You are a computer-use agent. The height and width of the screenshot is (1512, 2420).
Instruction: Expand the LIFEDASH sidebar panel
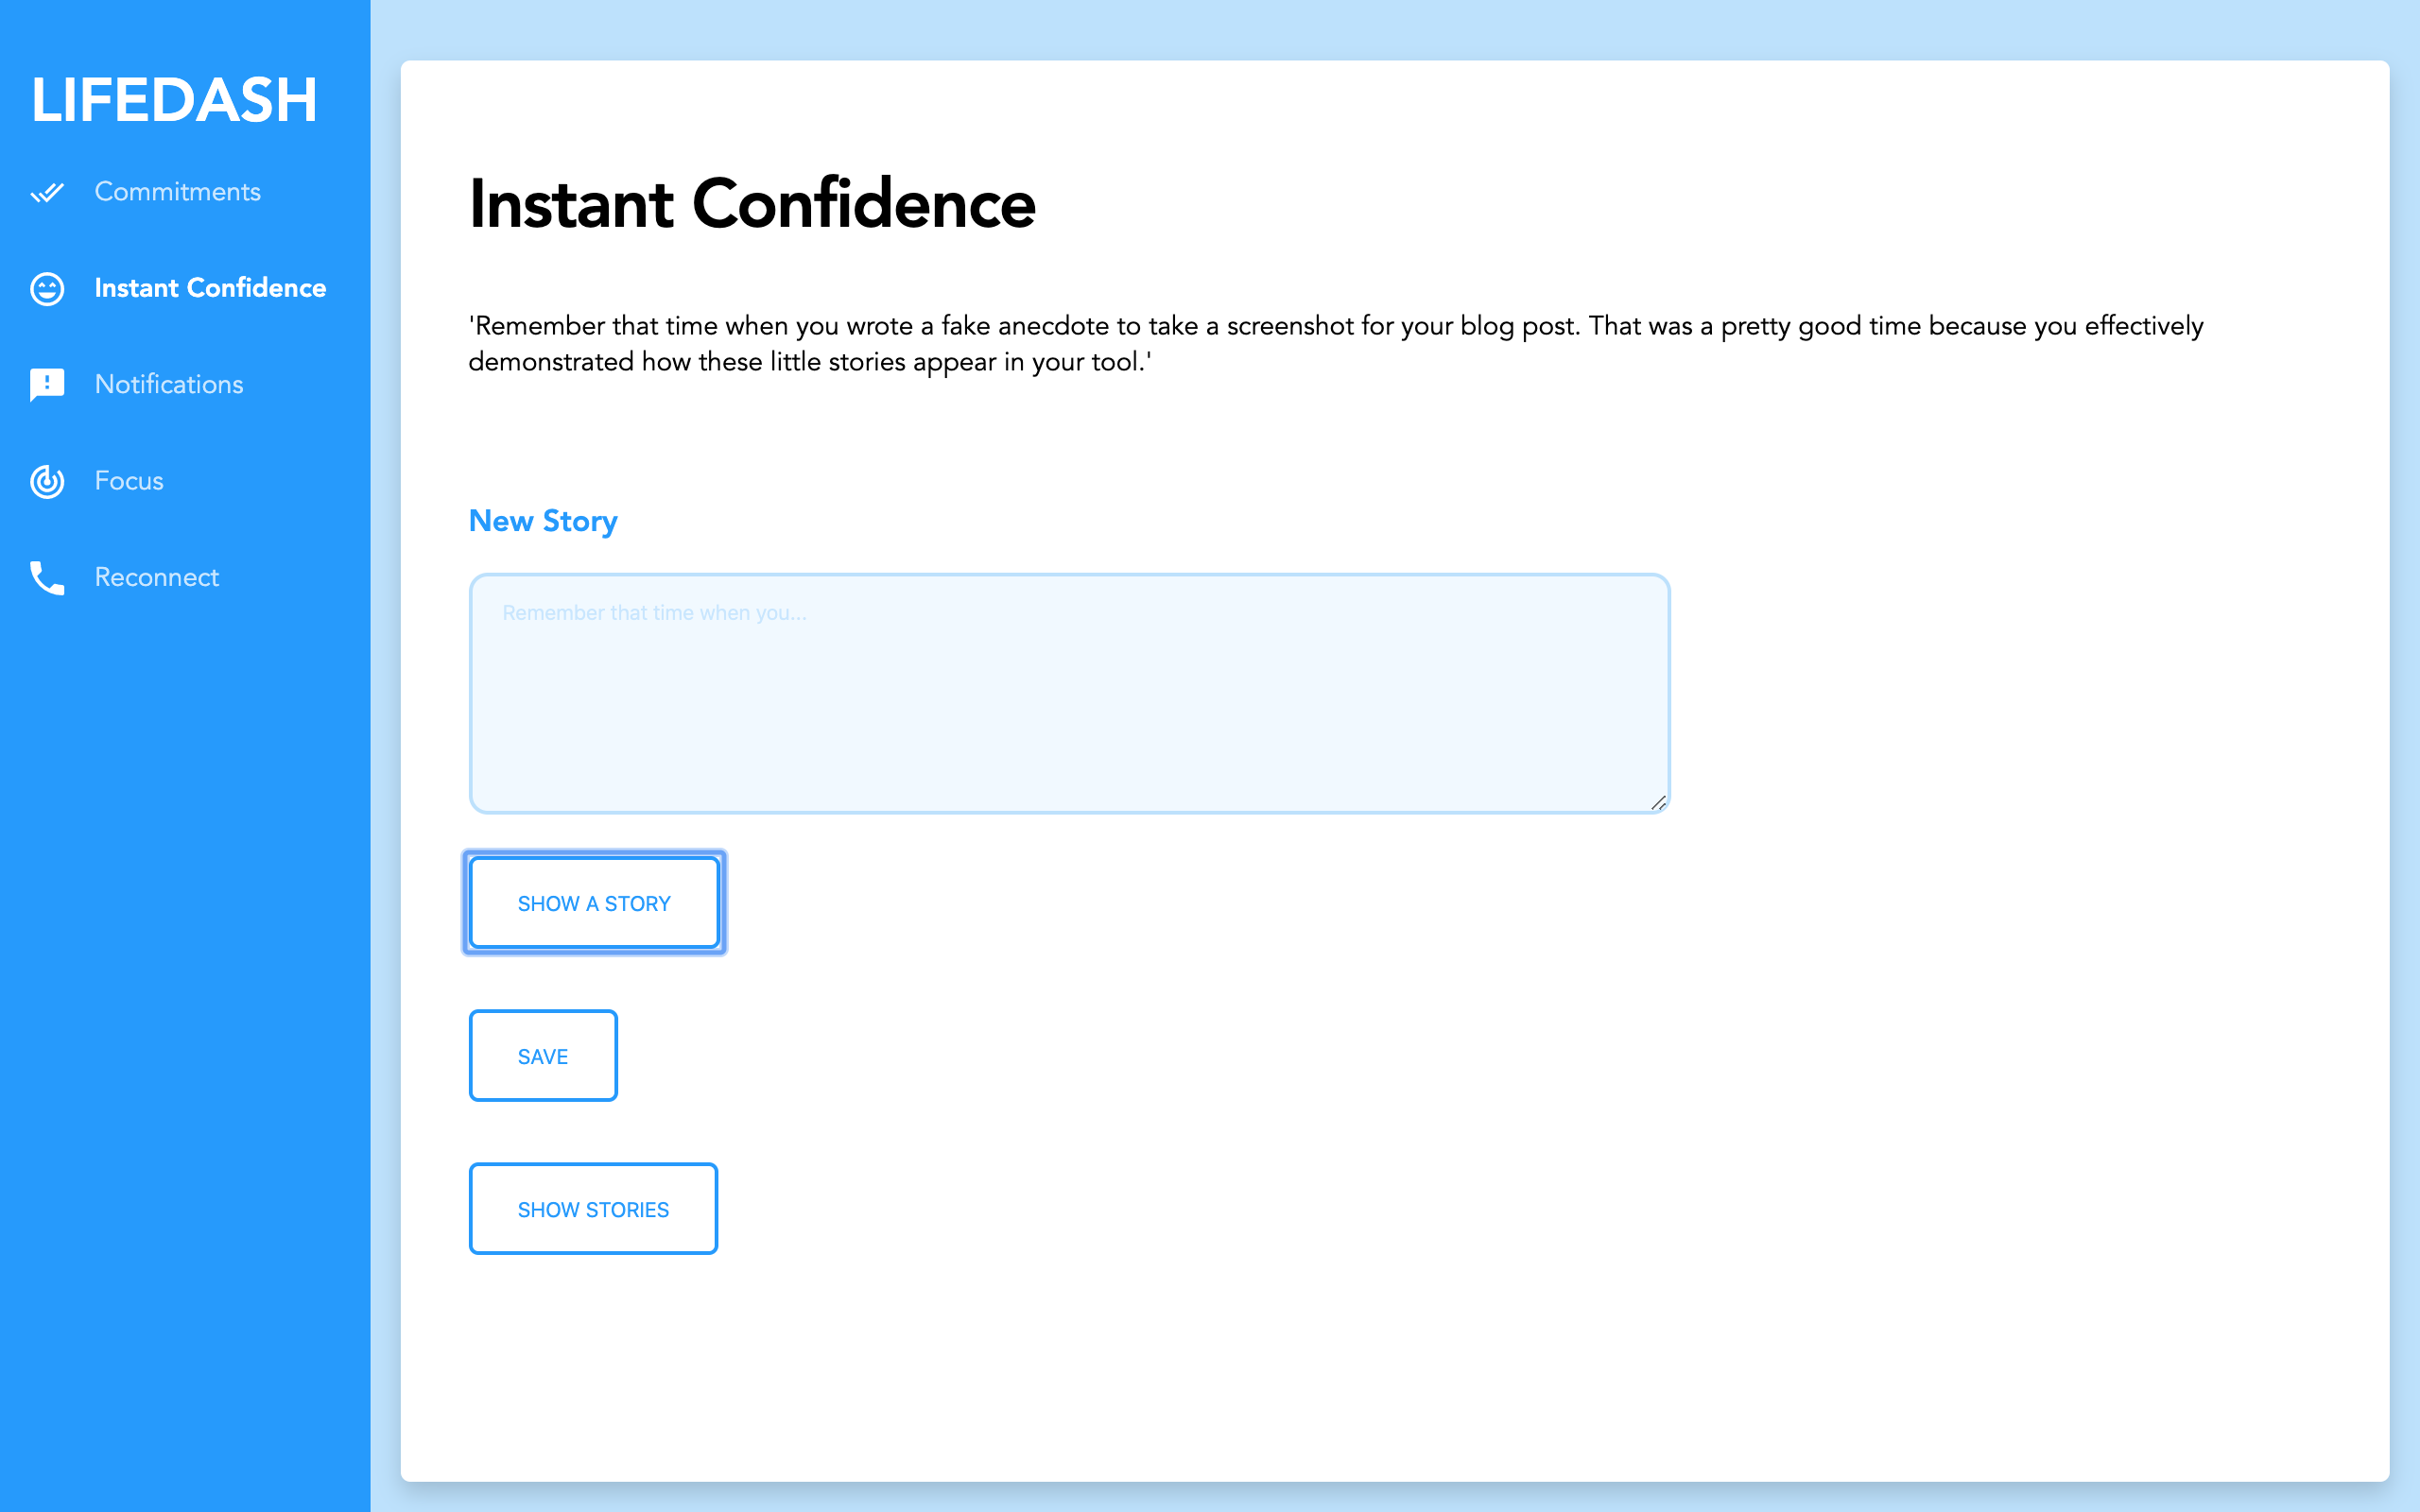coord(174,101)
